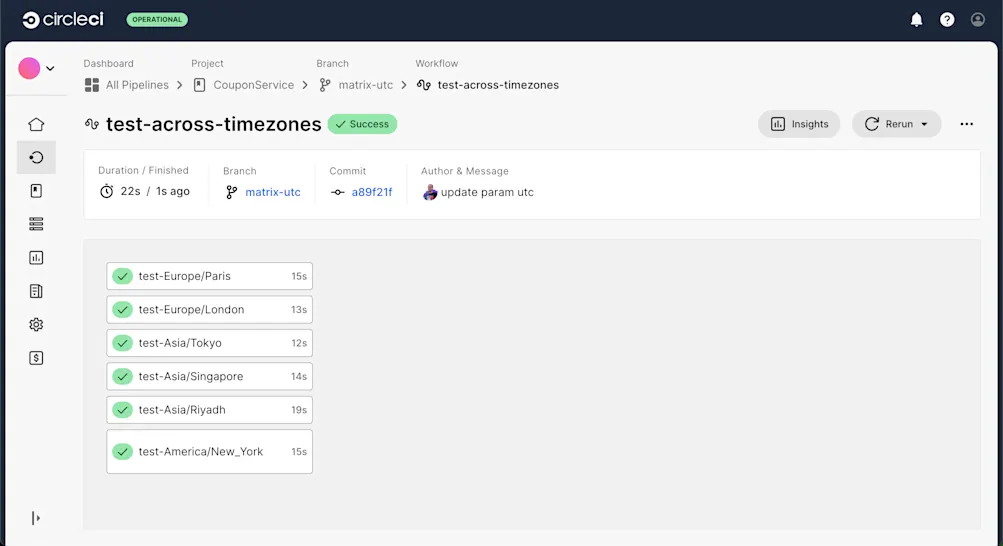Open the test-Asia/Riyadh job
Viewport: 1003px width, 546px height.
pyautogui.click(x=209, y=410)
